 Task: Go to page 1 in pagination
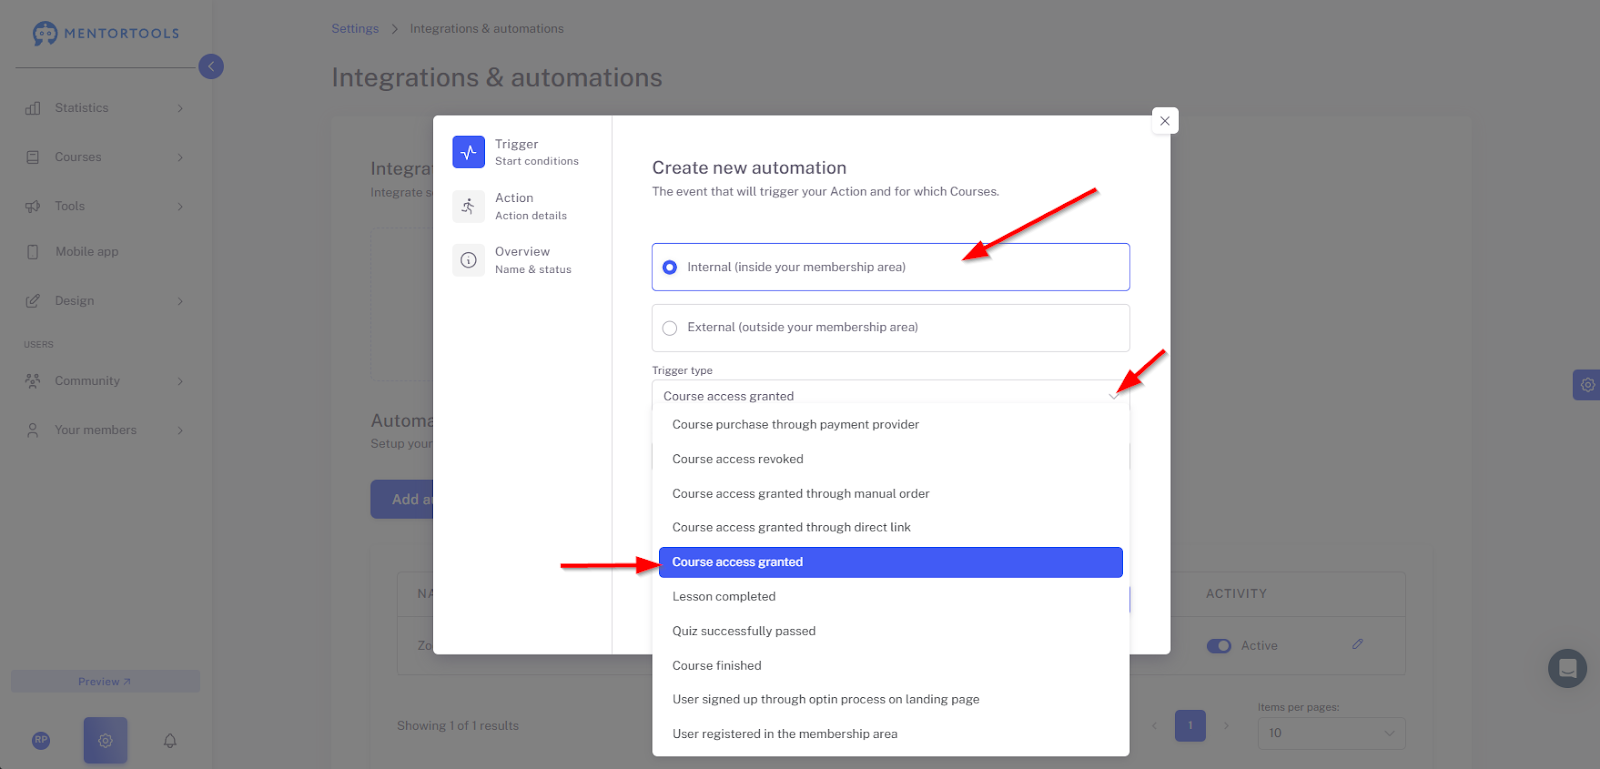pos(1190,725)
